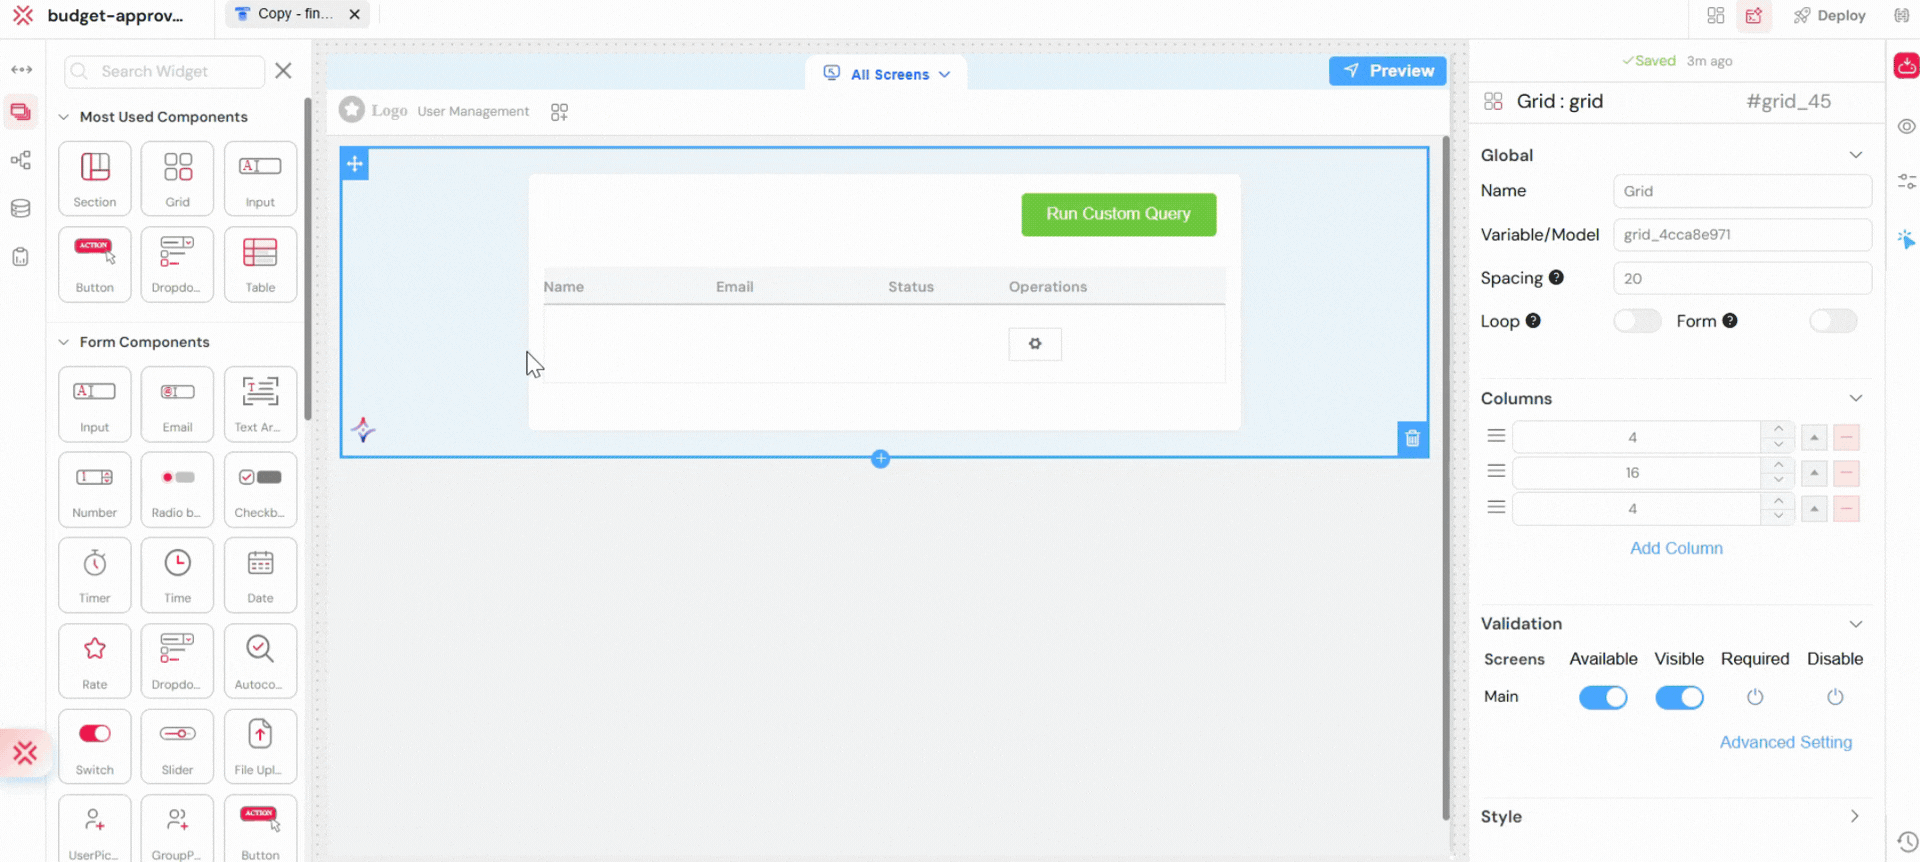1920x862 pixels.
Task: Collapse the Most Used Components section
Action: 64,117
